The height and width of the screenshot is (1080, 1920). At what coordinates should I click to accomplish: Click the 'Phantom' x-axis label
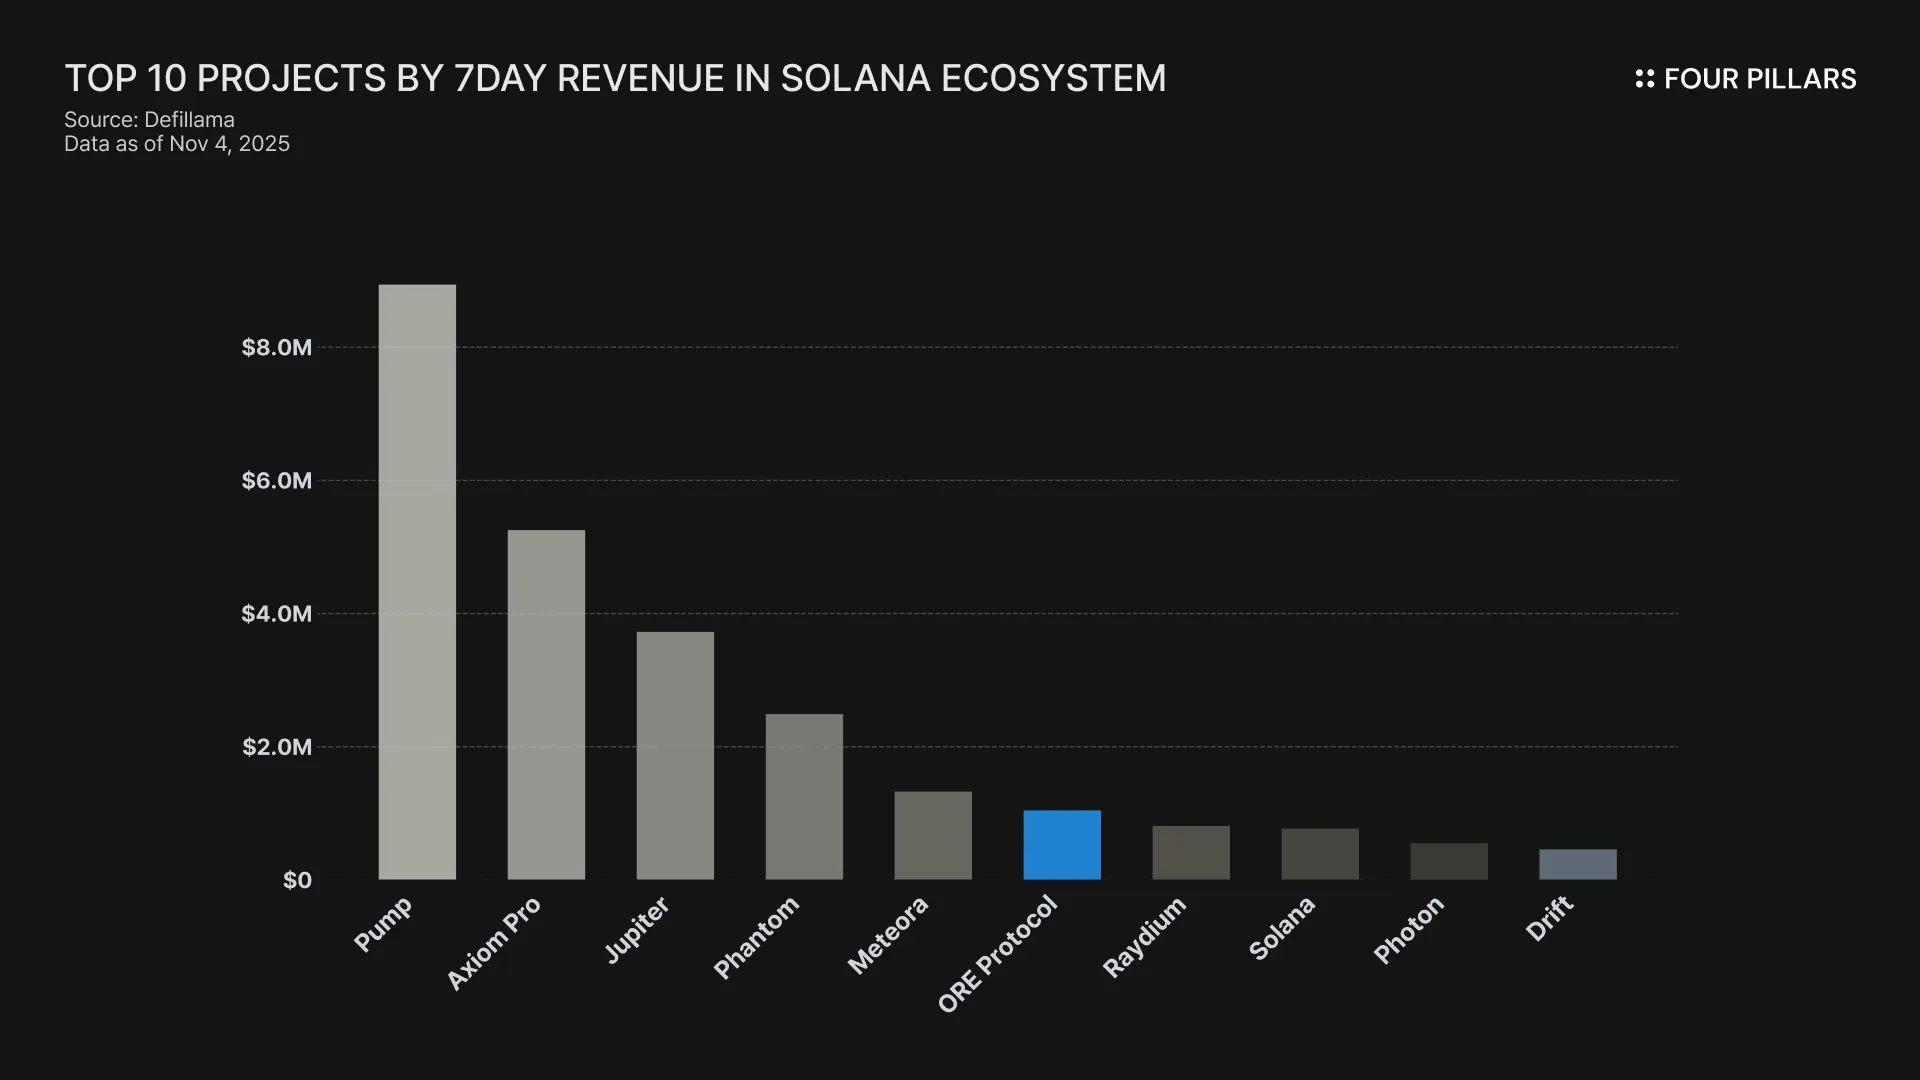756,937
